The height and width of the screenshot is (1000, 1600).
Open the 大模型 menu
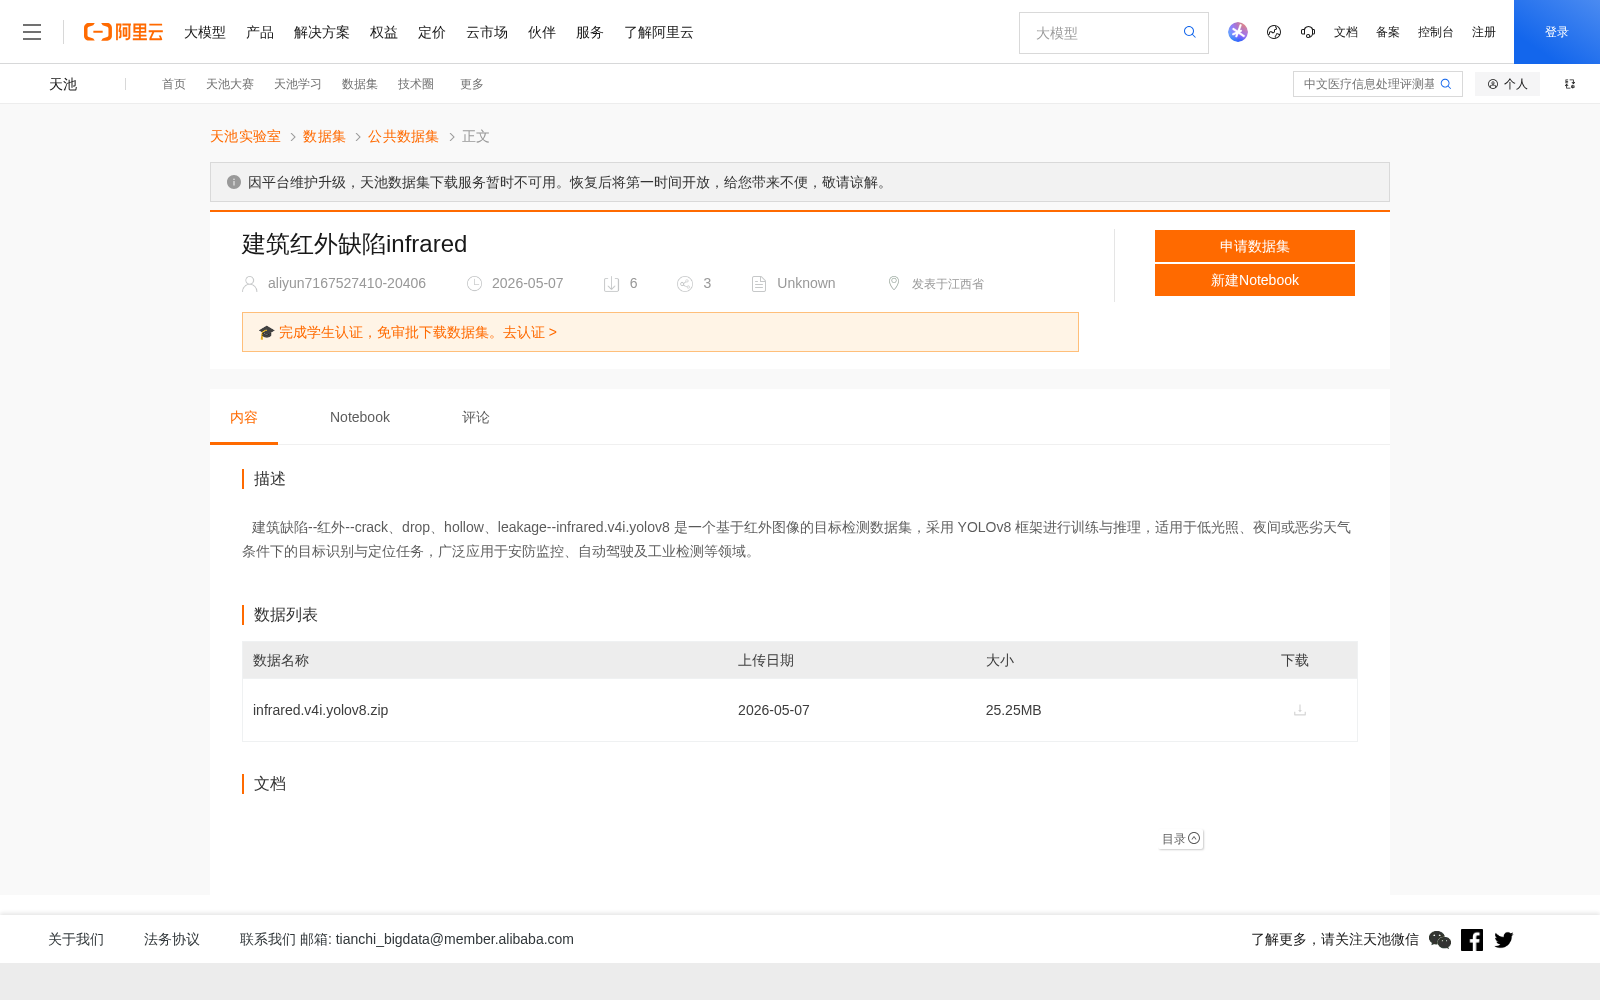coord(205,32)
